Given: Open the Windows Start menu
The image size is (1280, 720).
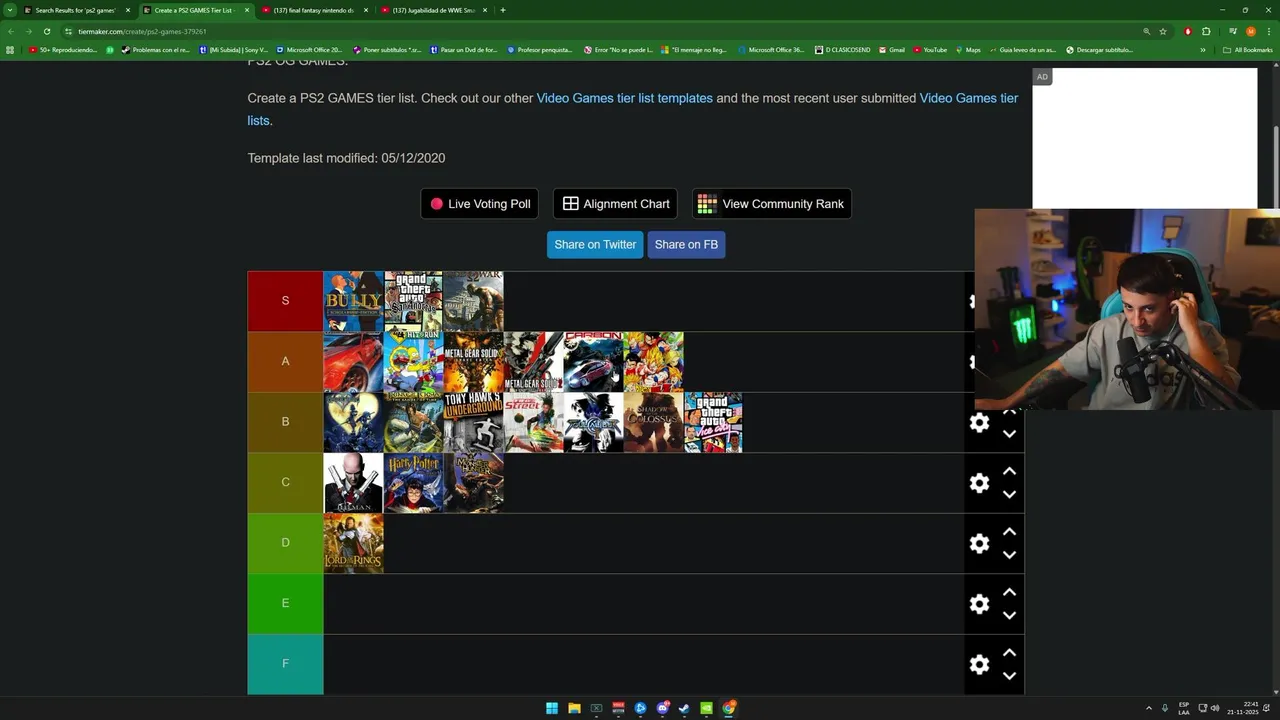Looking at the screenshot, I should (x=552, y=708).
